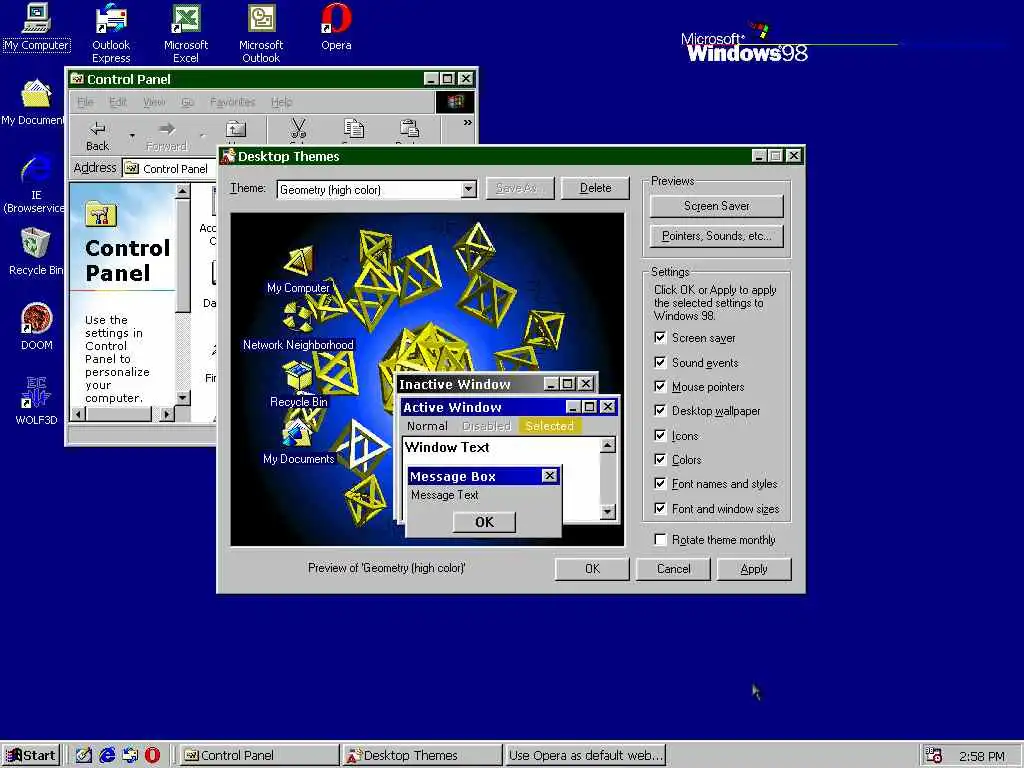Expand the Back button history arrow

132,136
